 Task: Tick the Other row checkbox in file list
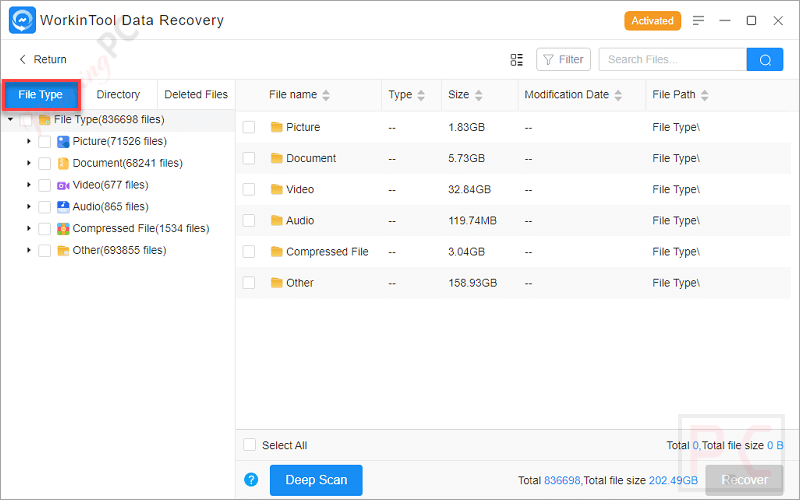pyautogui.click(x=248, y=283)
